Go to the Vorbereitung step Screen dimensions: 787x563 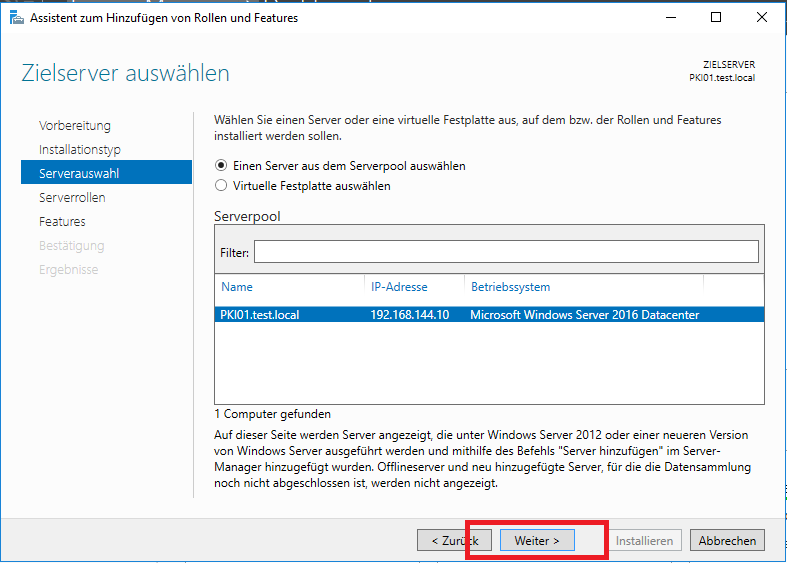click(75, 126)
